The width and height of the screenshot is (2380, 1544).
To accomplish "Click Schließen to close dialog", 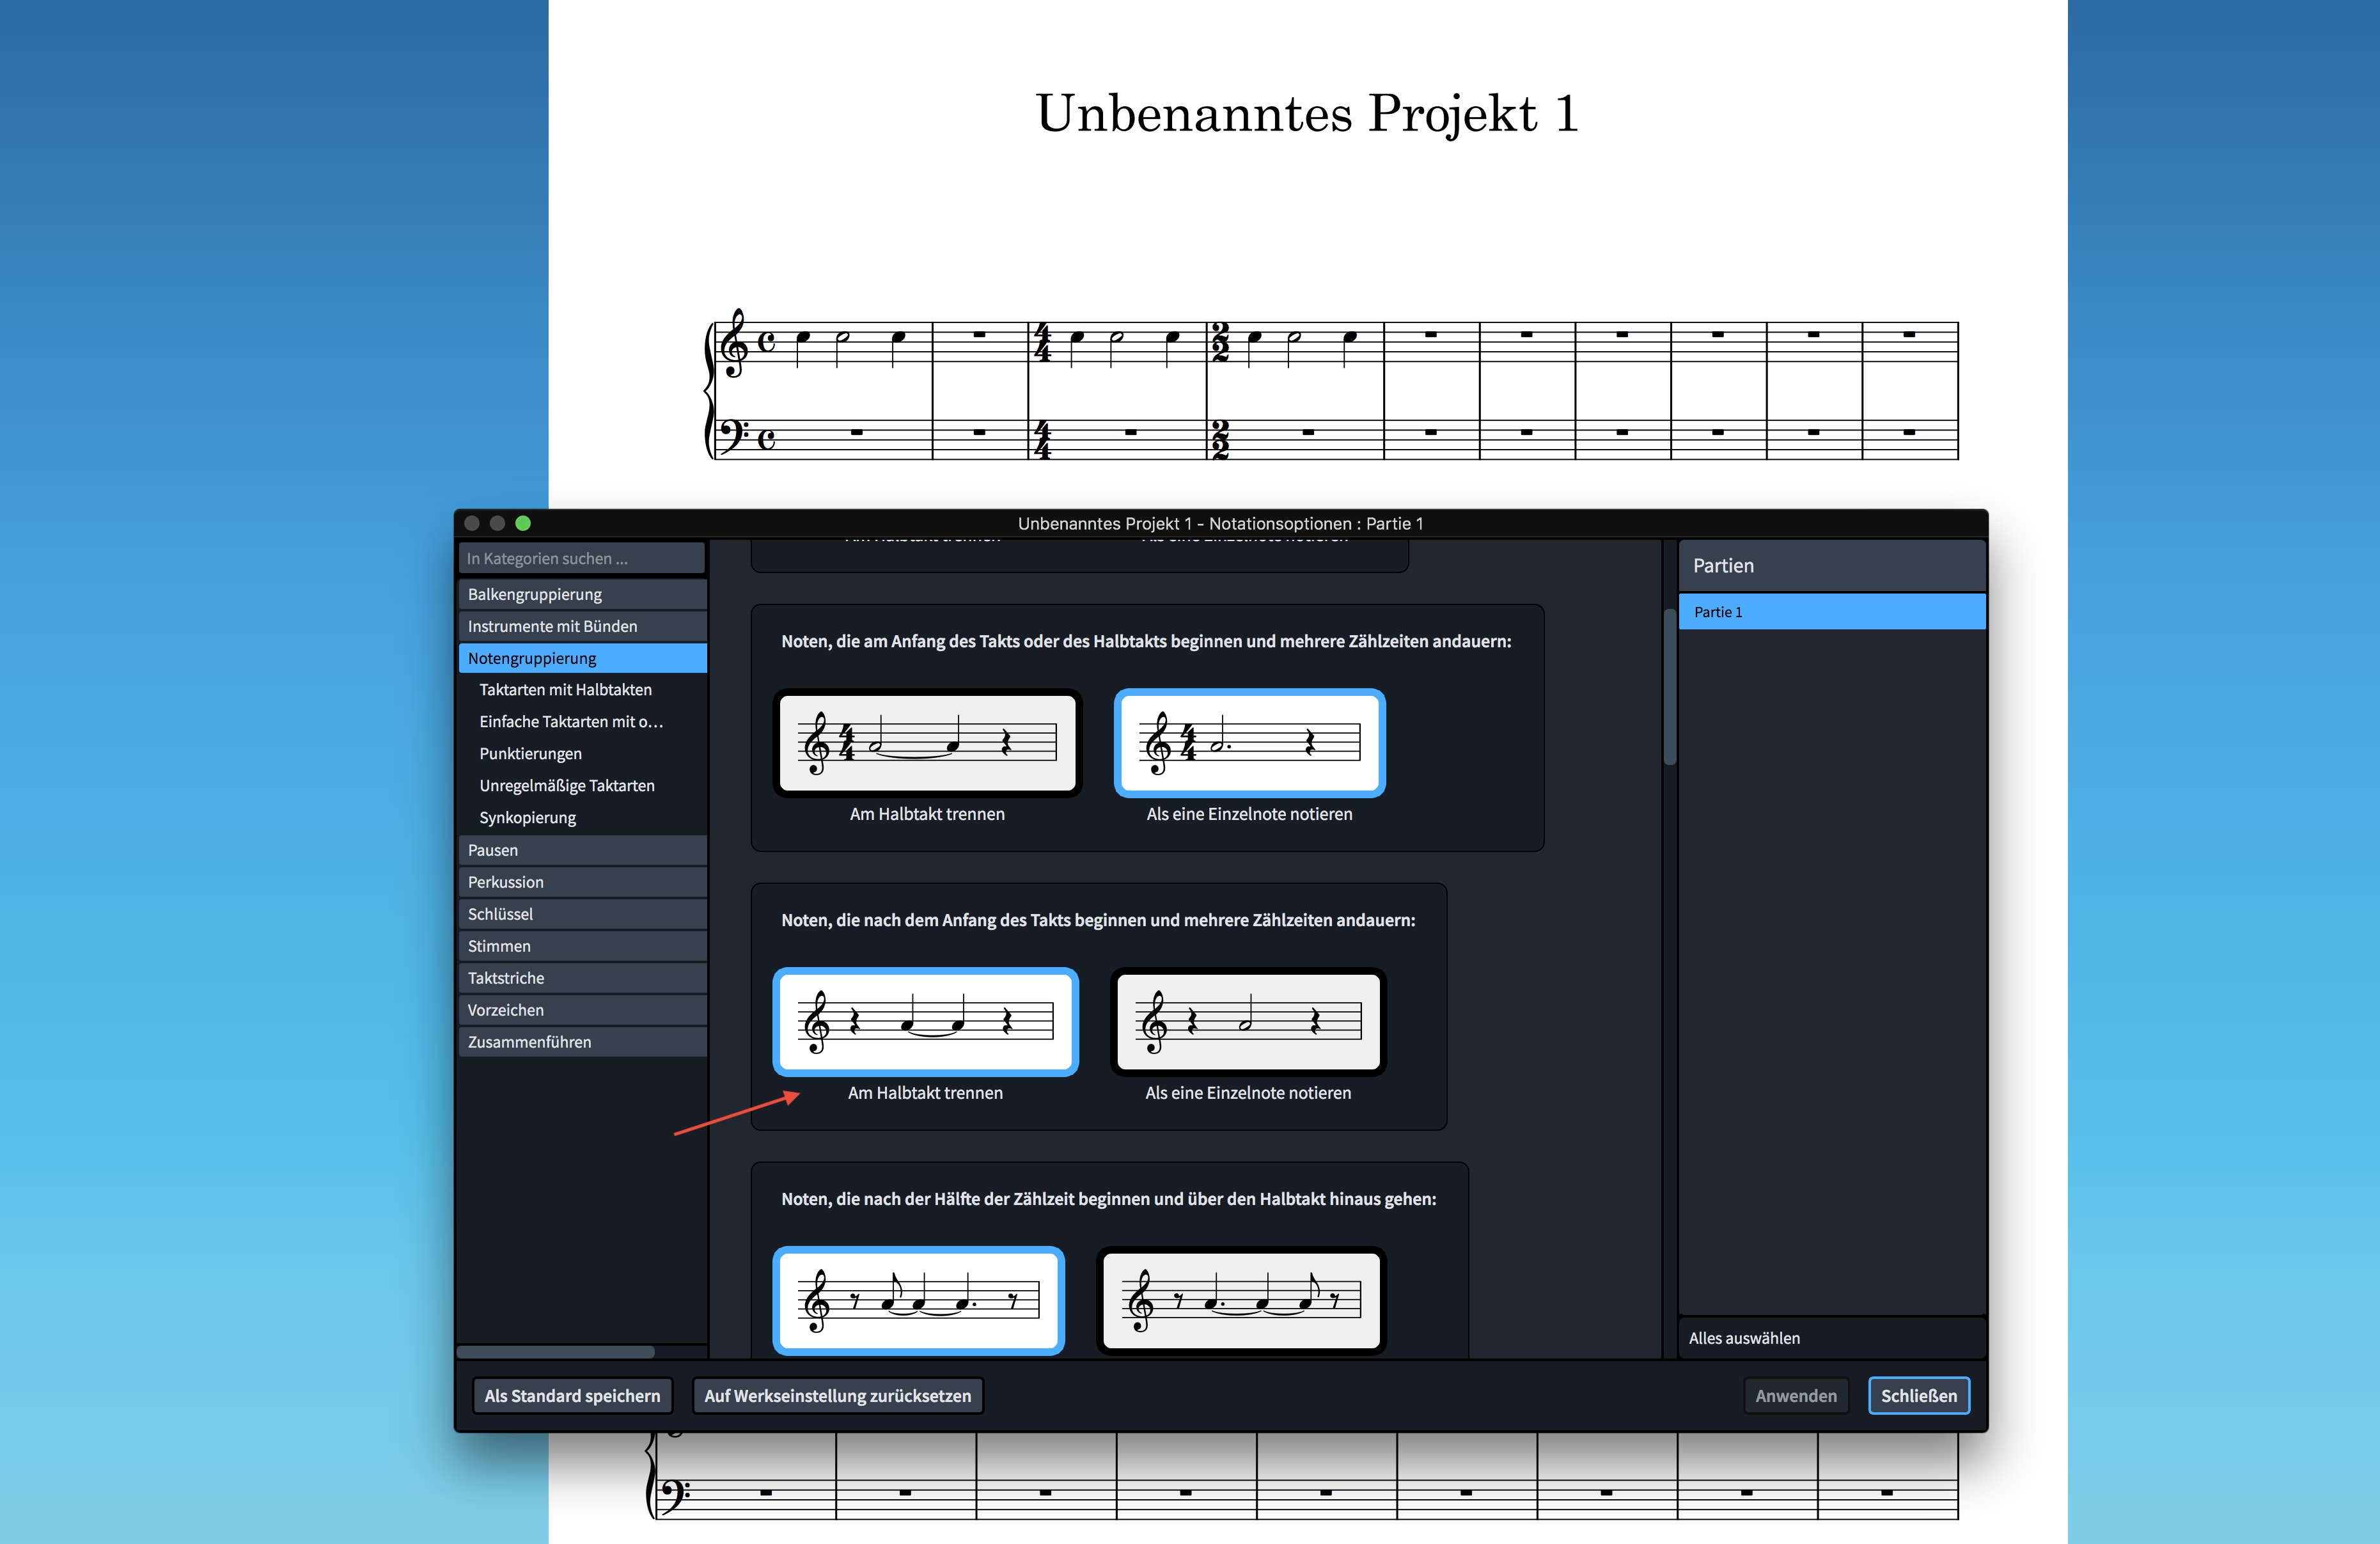I will pos(1918,1396).
